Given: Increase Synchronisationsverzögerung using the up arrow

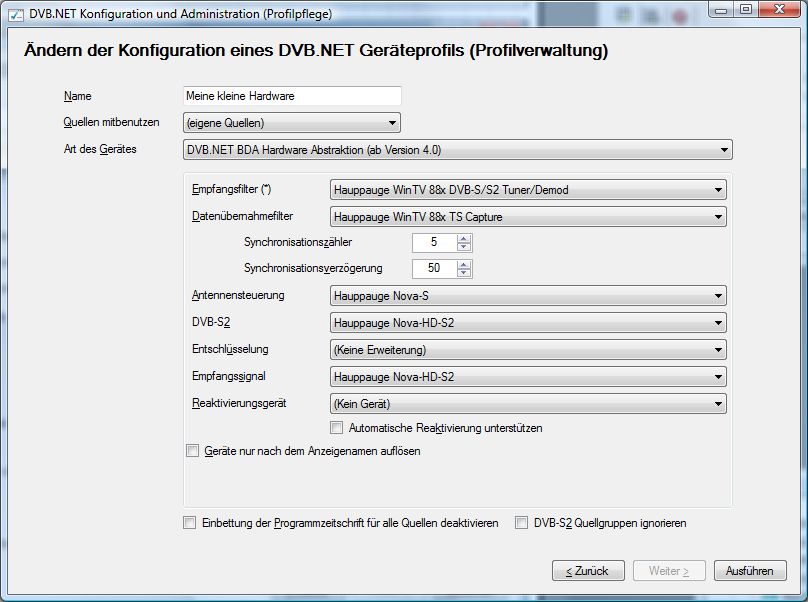Looking at the screenshot, I should pos(464,264).
